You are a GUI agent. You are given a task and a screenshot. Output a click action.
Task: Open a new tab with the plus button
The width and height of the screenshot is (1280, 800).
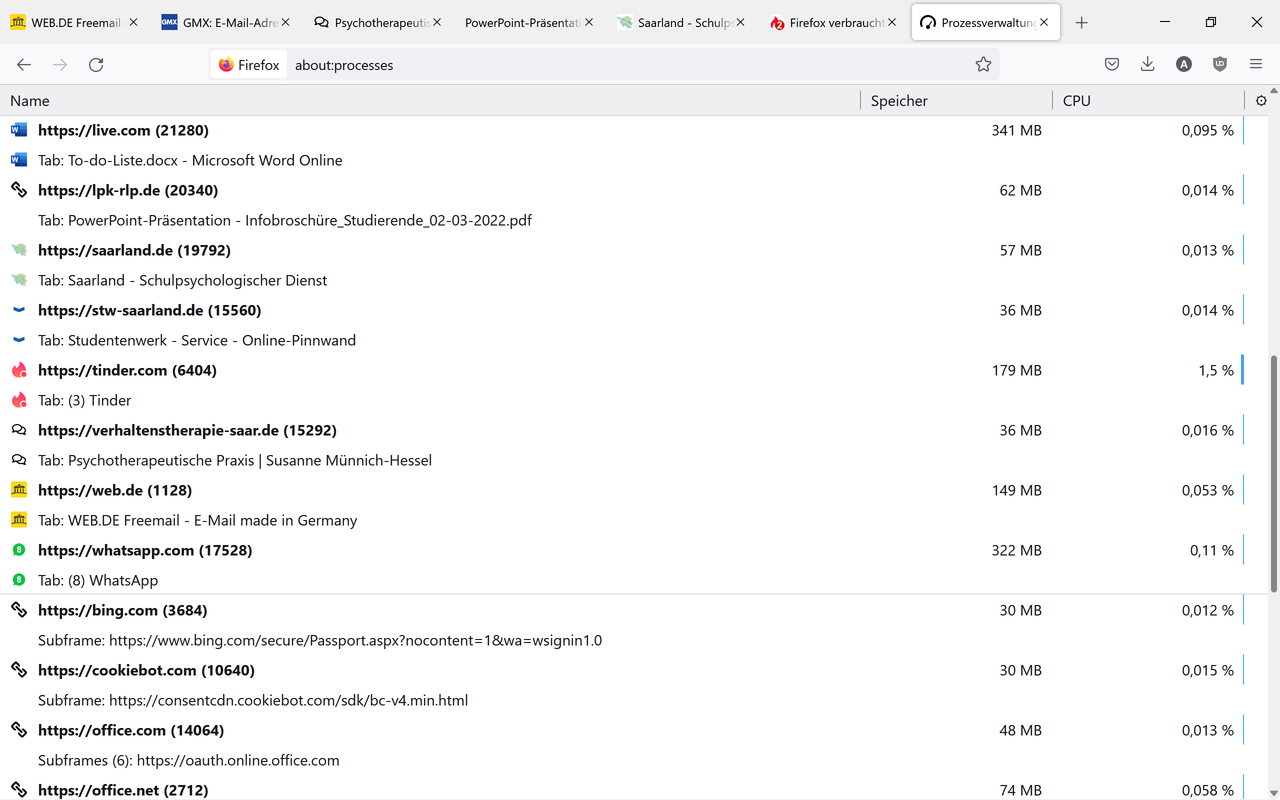tap(1081, 22)
